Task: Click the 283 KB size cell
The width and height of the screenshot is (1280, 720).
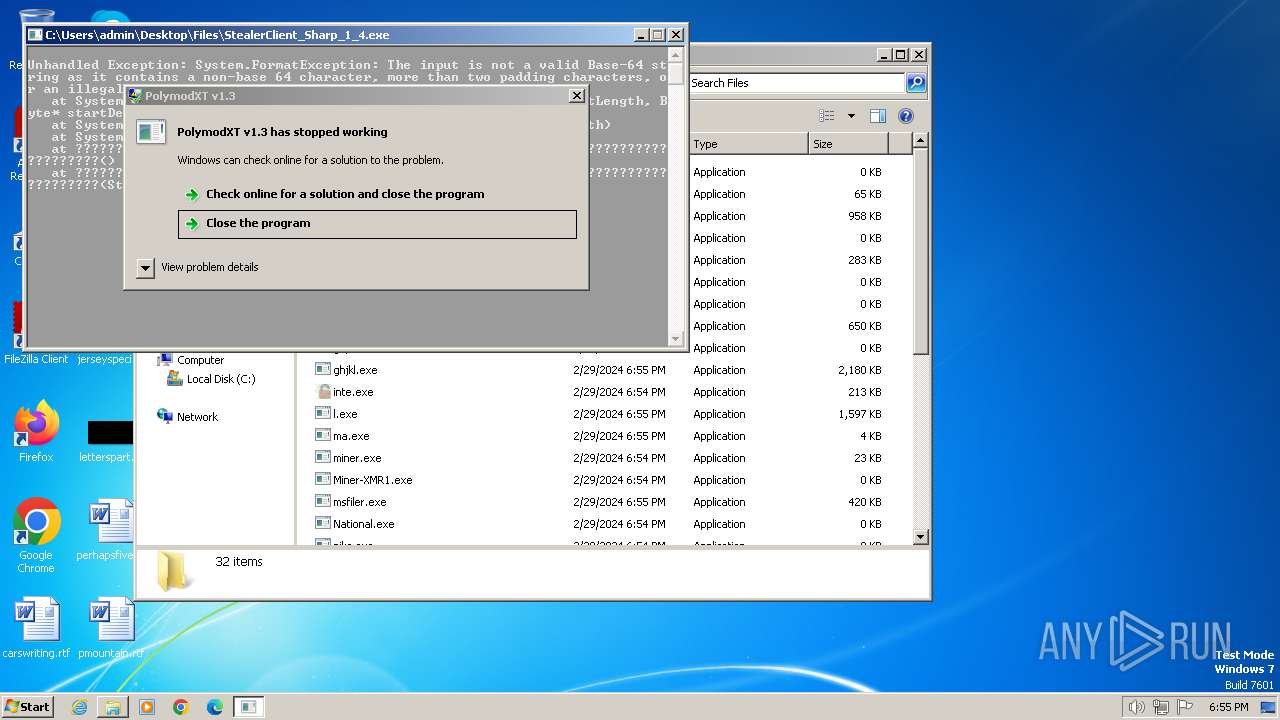Action: tap(865, 260)
